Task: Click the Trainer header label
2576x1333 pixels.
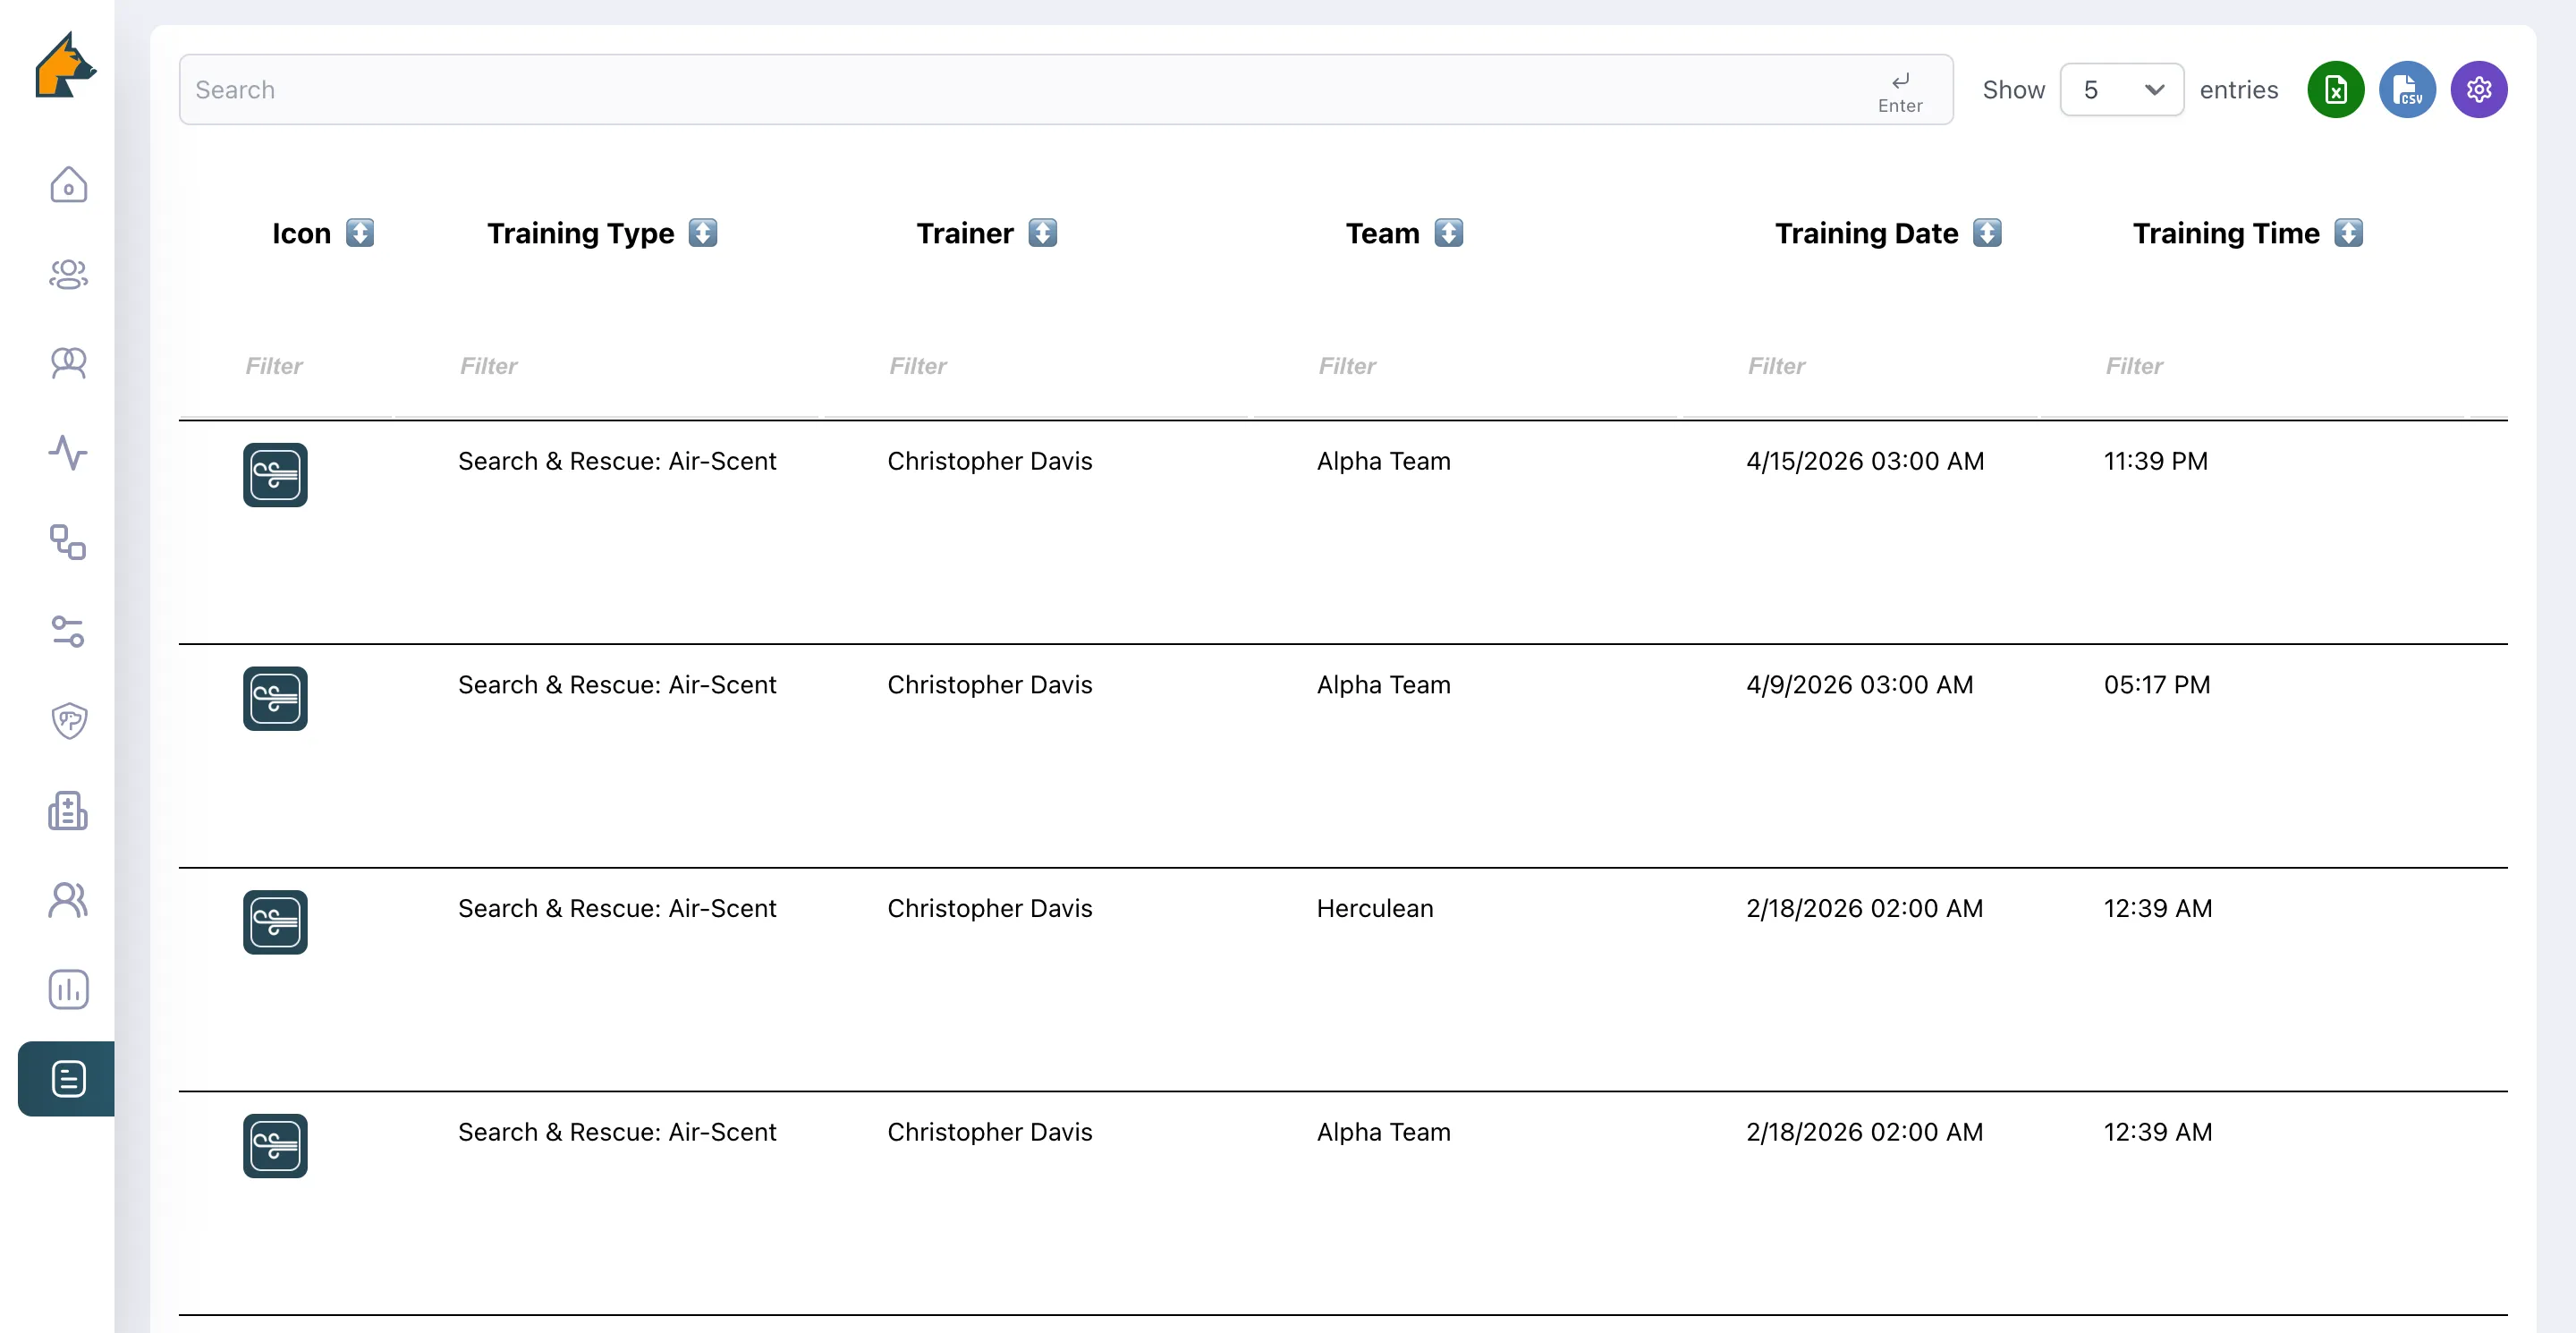Action: pos(965,233)
